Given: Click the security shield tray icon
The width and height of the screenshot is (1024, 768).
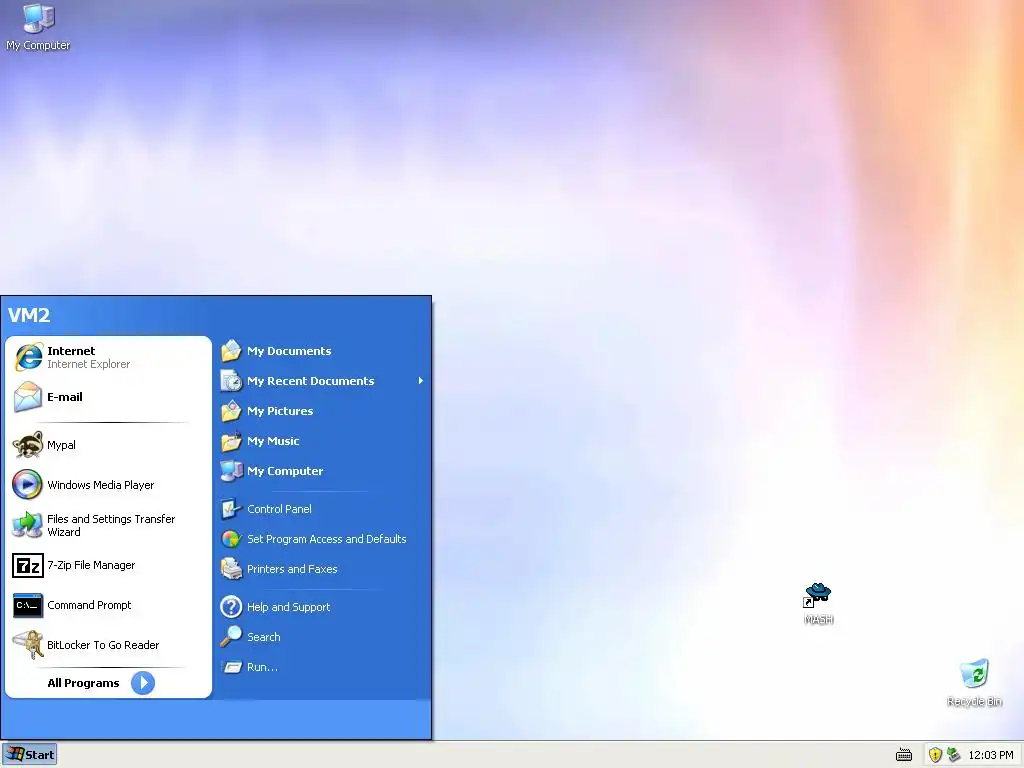Looking at the screenshot, I should [x=935, y=755].
